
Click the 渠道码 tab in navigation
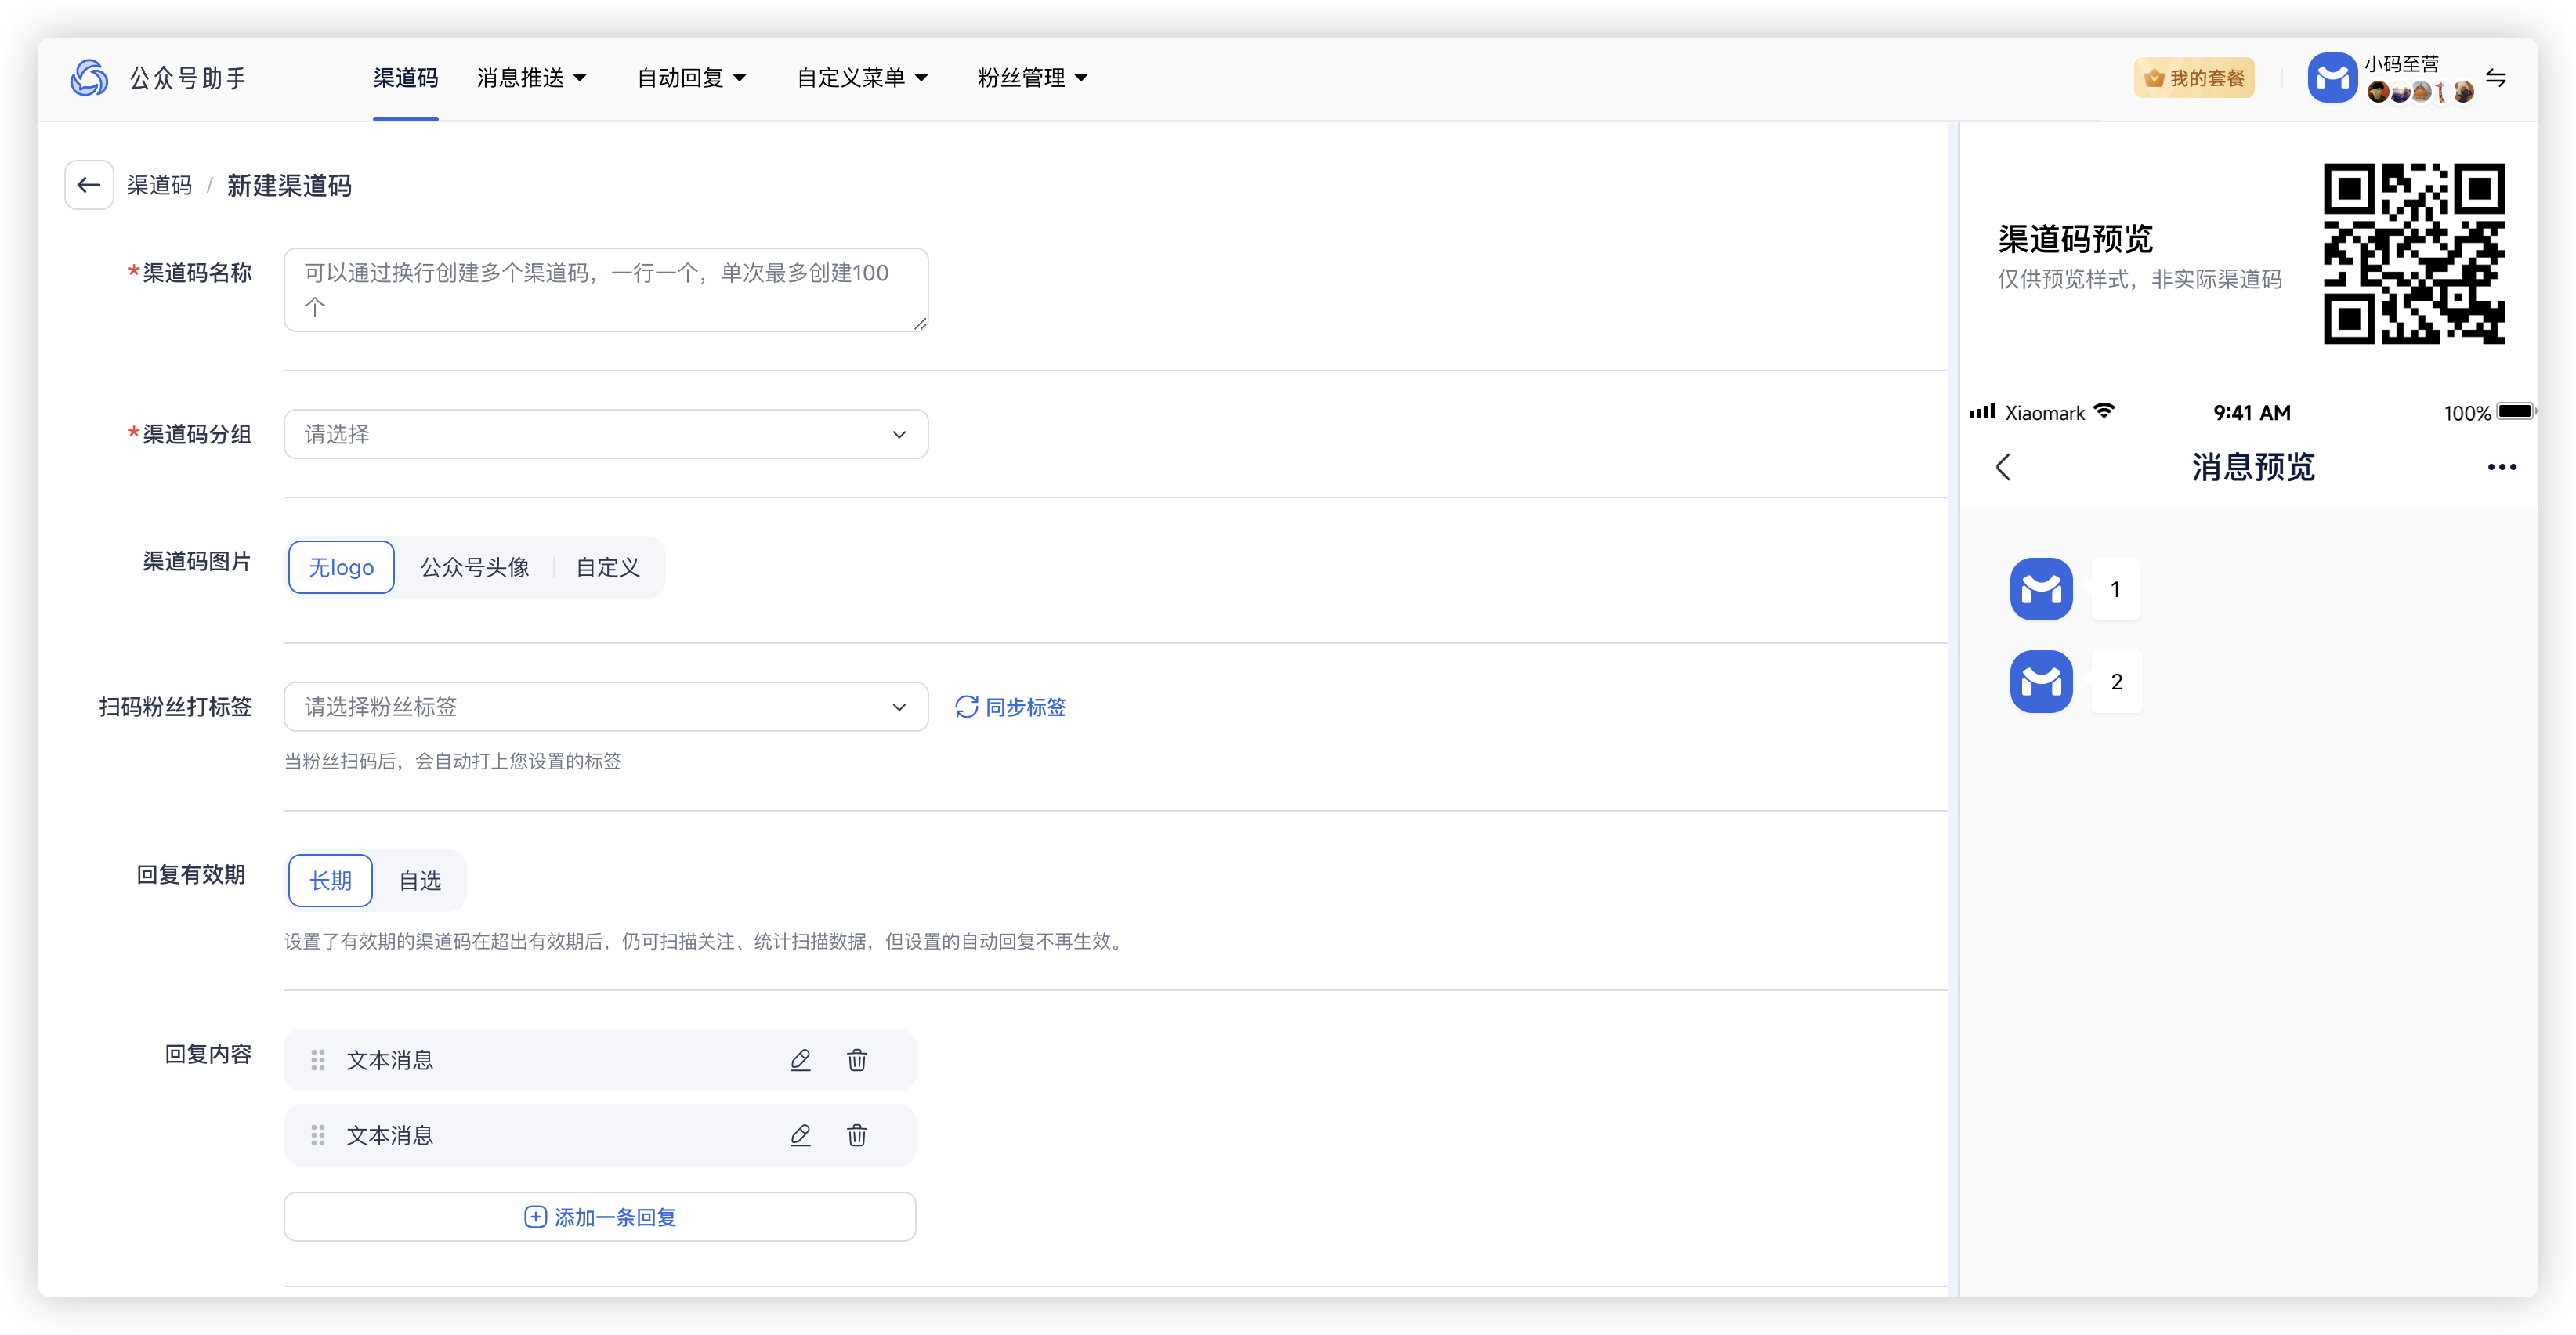pyautogui.click(x=403, y=78)
